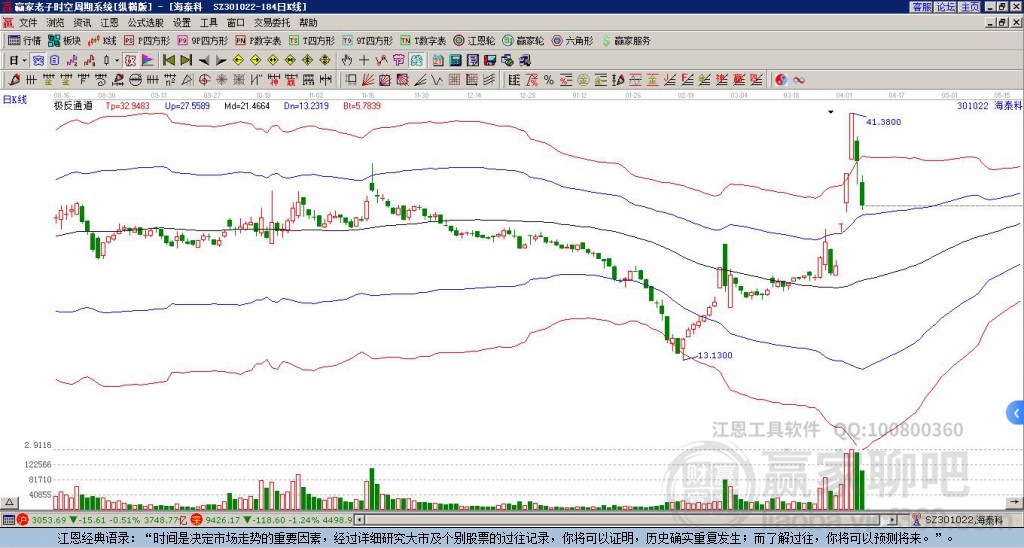Click the infinity wave icon
The width and height of the screenshot is (1024, 548).
coord(799,80)
